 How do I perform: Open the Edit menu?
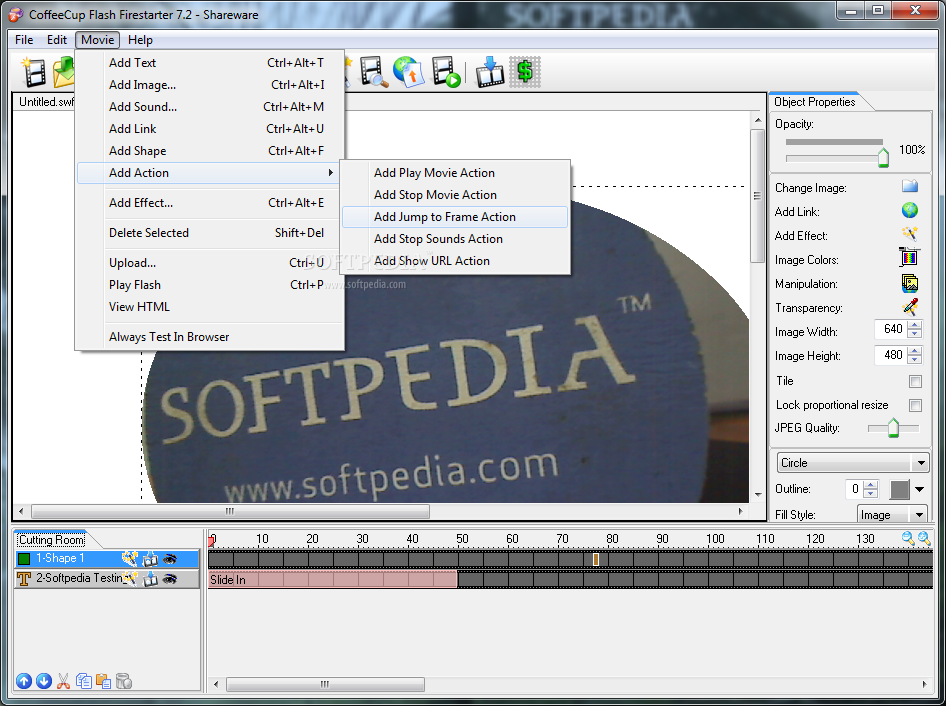pos(57,40)
